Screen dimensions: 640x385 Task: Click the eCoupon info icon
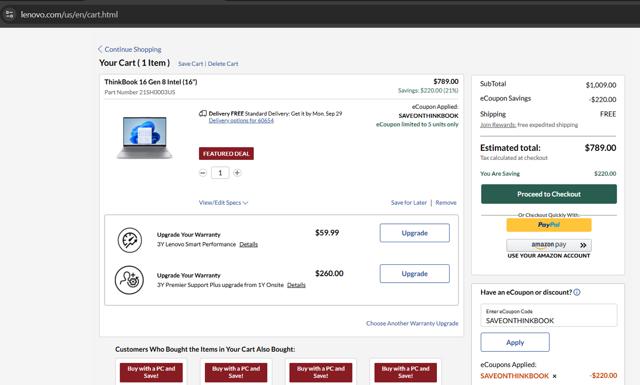(x=577, y=292)
